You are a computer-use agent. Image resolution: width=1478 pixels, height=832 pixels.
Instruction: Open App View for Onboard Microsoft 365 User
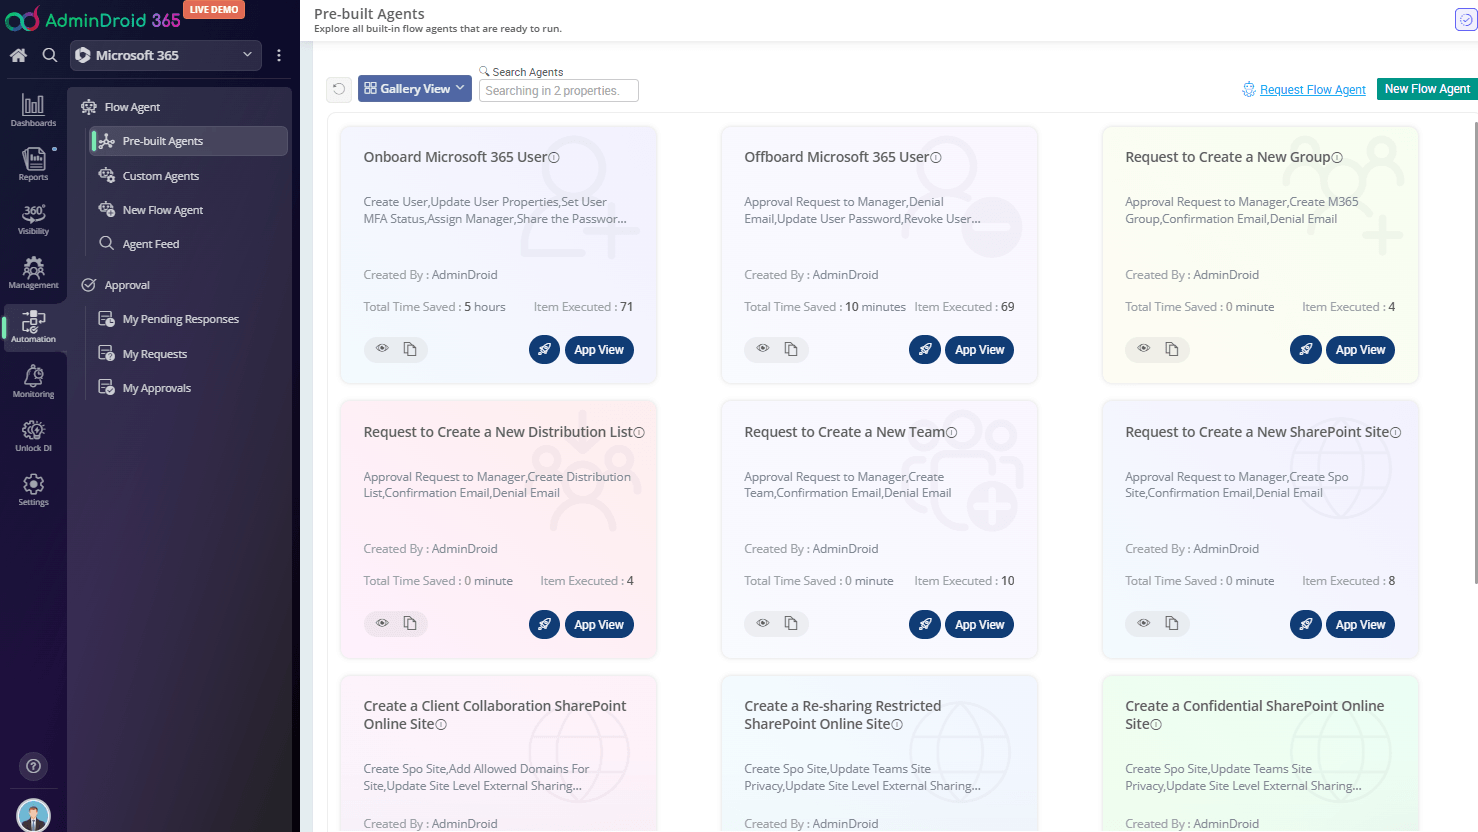pos(599,350)
